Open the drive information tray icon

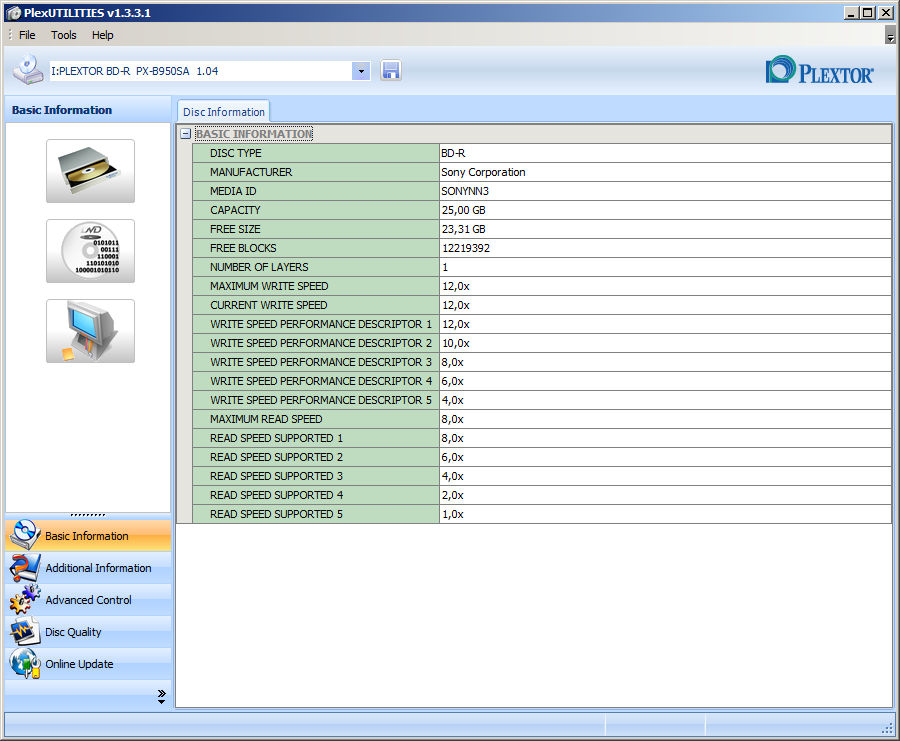click(91, 171)
